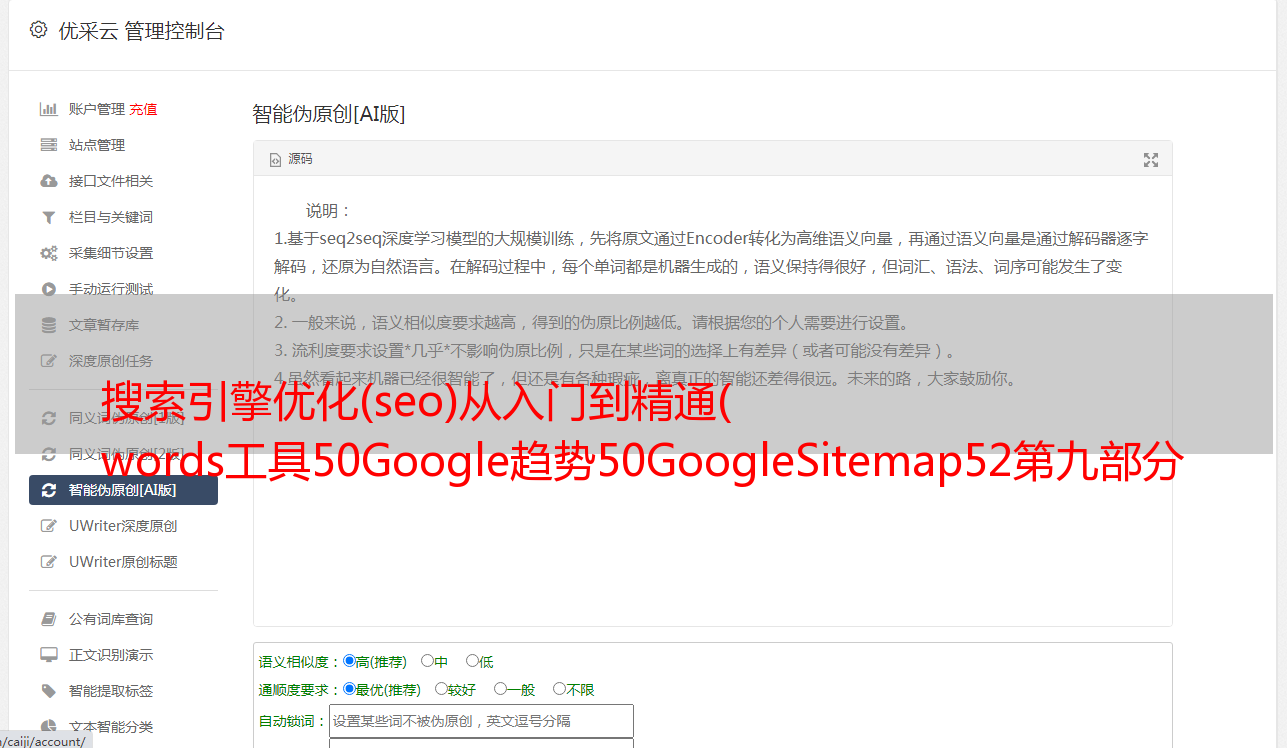Viewport: 1287px width, 748px height.
Task: Click the bar chart icon for 账户管理
Action: coord(48,109)
